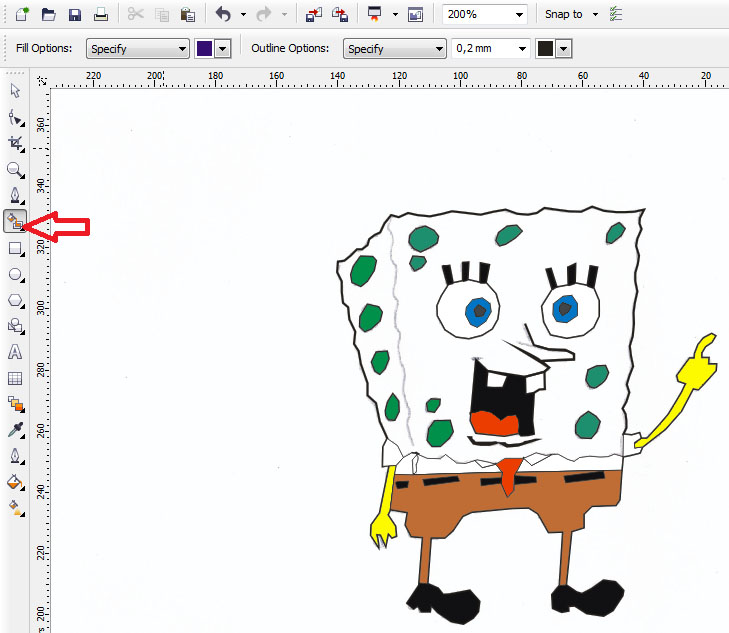Select the Shape tool

[x=16, y=118]
